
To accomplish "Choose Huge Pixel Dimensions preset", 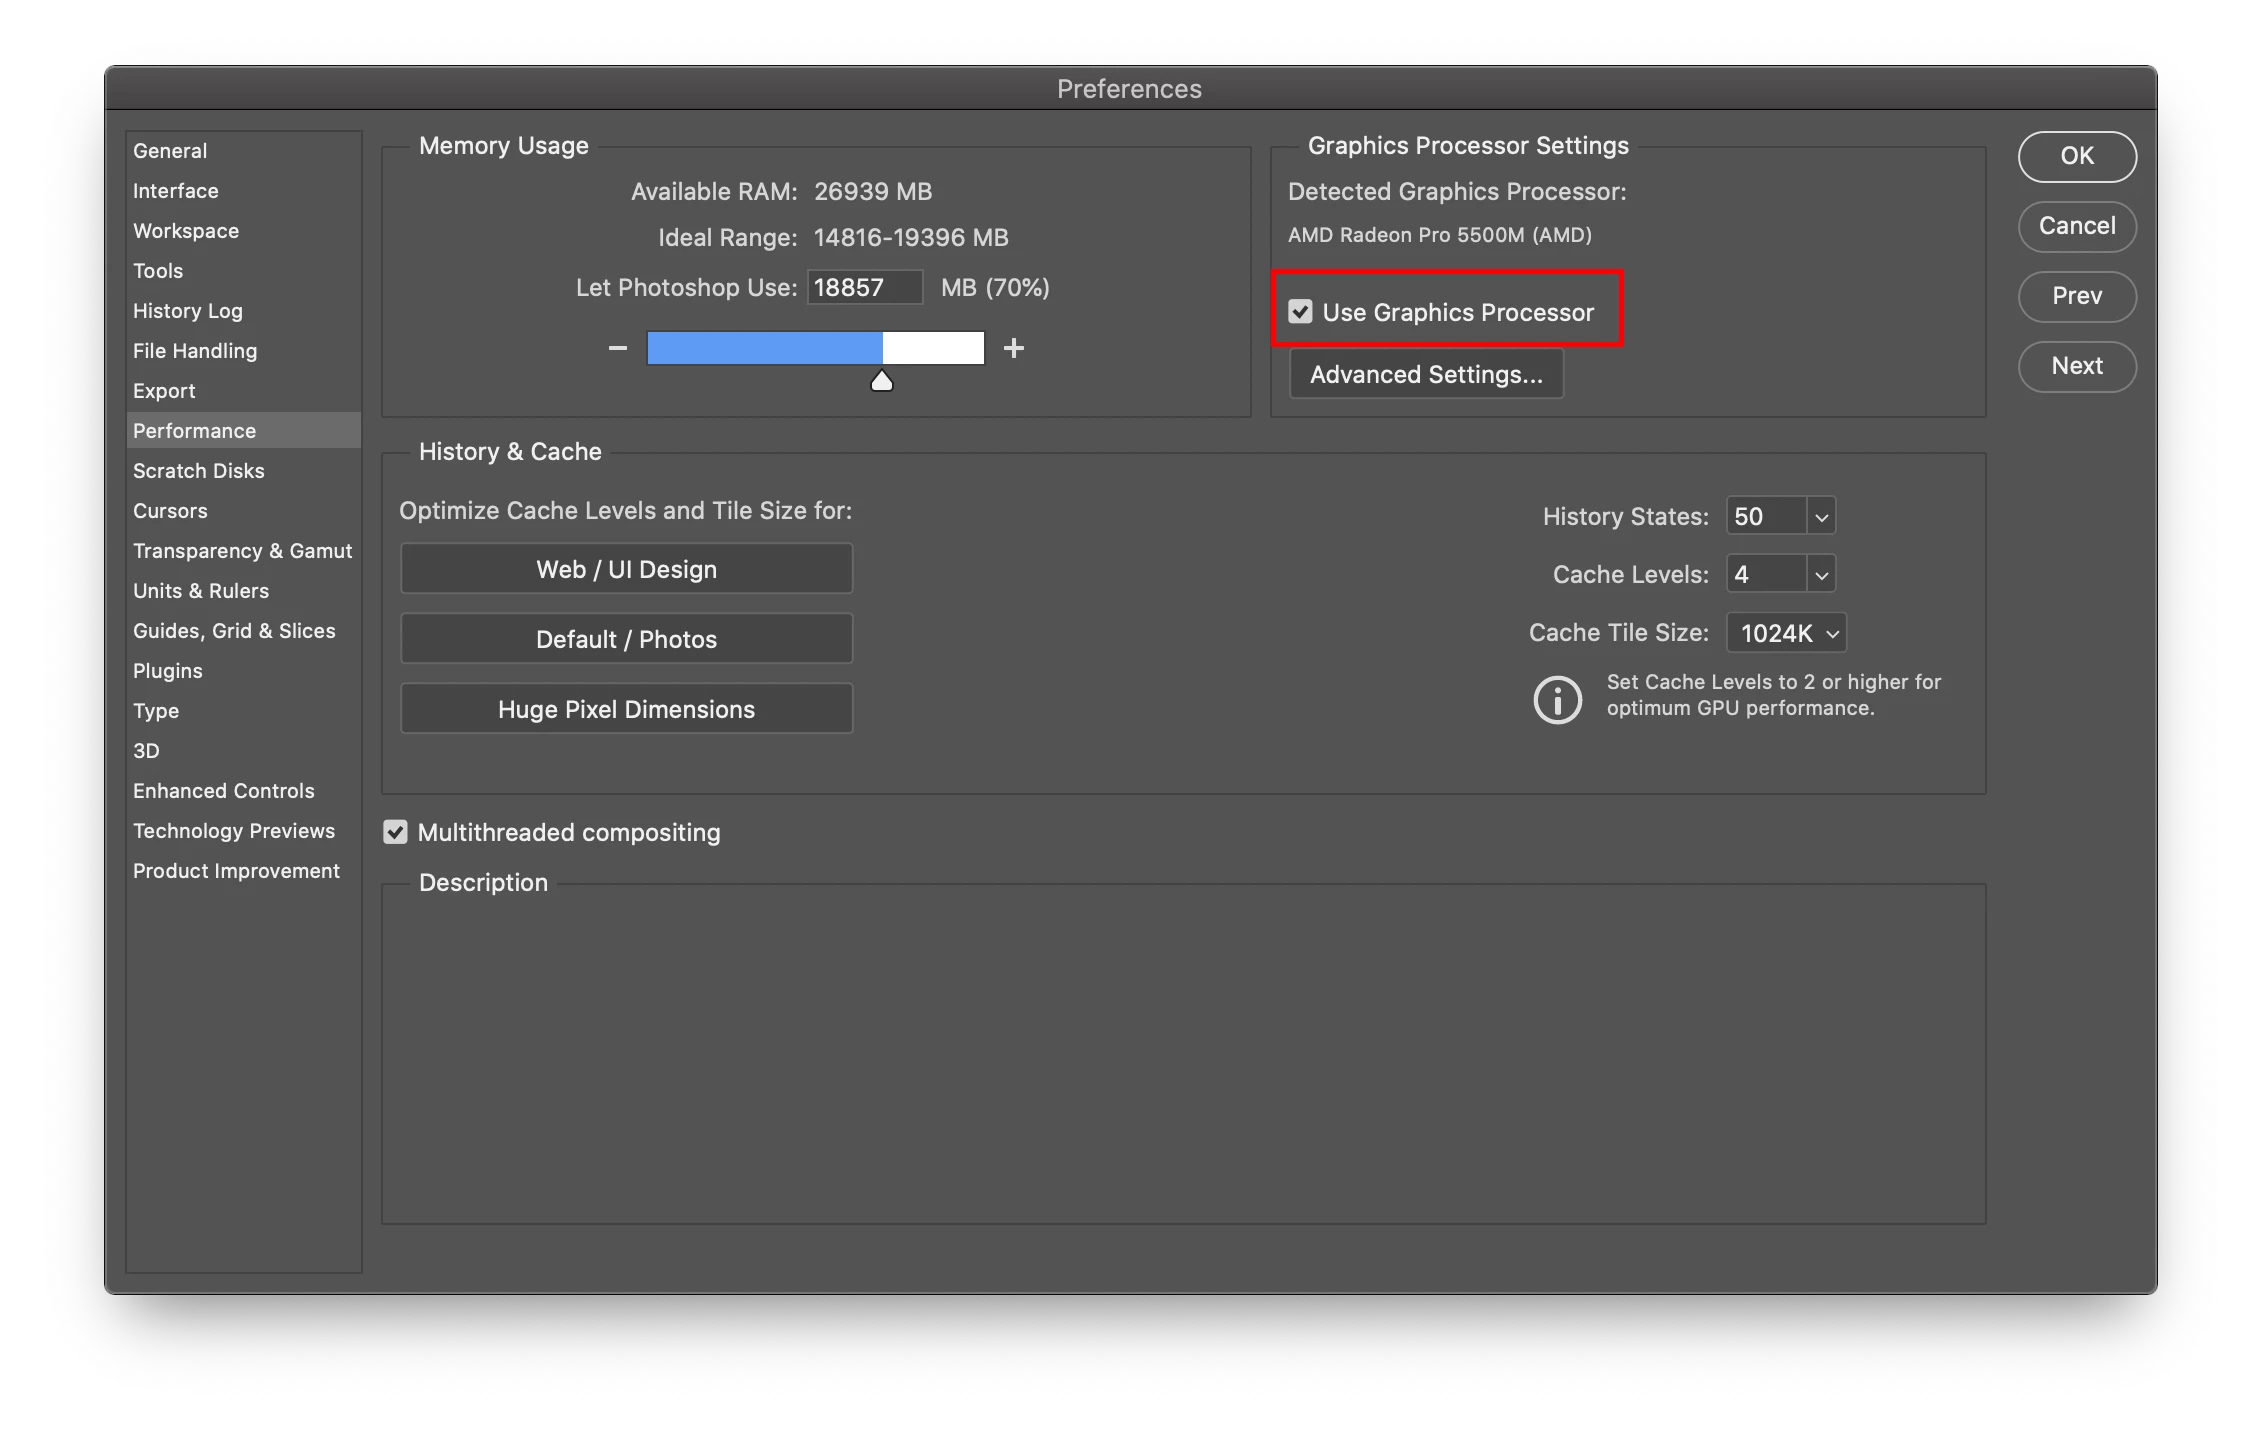I will pos(626,709).
